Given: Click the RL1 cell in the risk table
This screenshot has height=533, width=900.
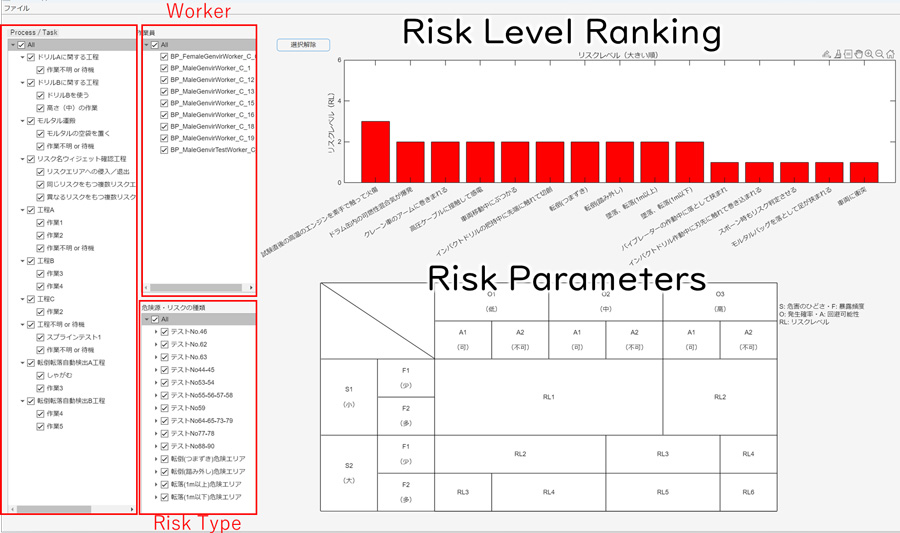Looking at the screenshot, I should pos(549,397).
